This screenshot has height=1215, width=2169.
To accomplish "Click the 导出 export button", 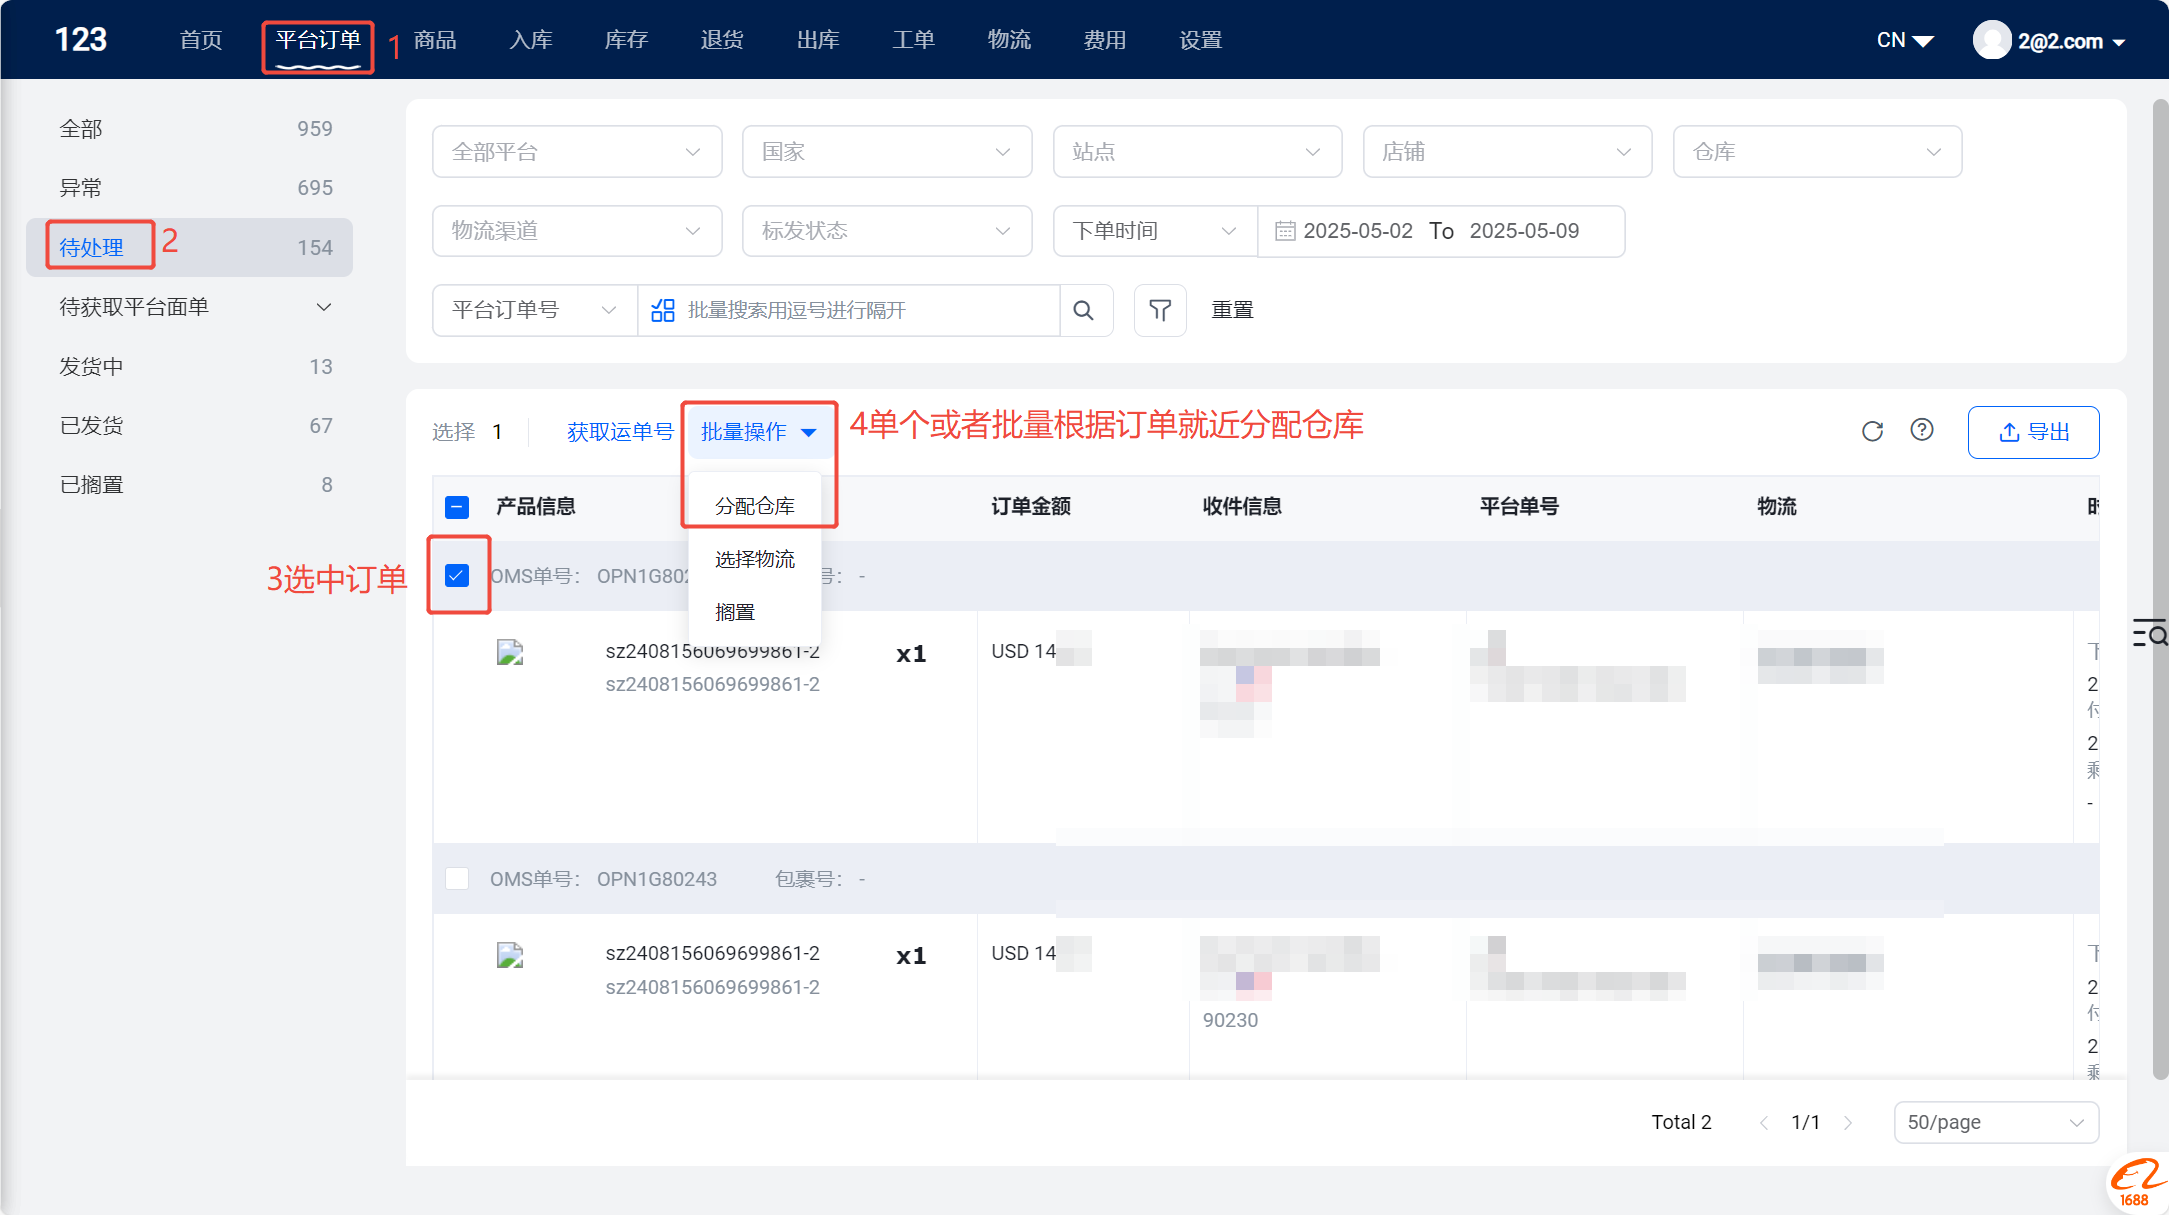I will (2033, 432).
